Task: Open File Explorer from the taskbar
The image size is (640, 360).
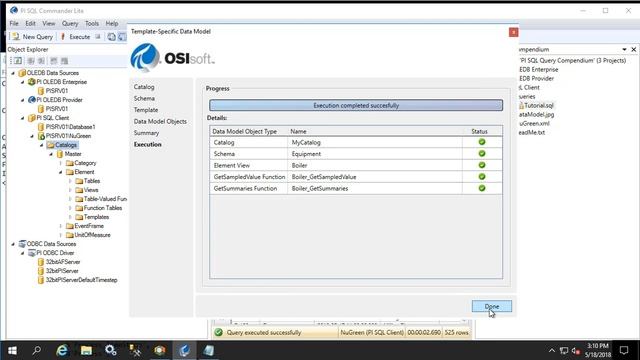Action: 86,350
